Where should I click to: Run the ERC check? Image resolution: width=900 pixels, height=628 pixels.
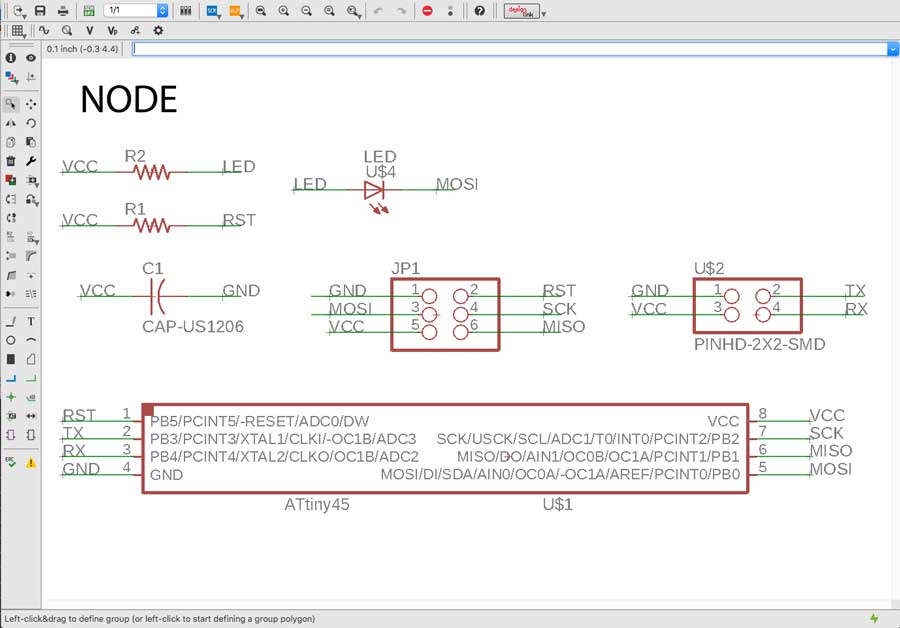pos(11,462)
